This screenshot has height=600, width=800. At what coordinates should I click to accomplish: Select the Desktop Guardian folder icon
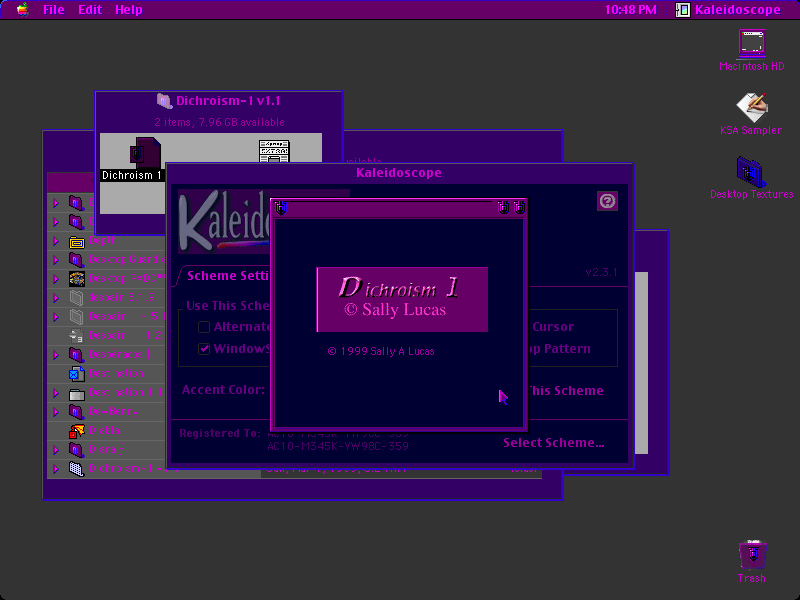[x=77, y=260]
